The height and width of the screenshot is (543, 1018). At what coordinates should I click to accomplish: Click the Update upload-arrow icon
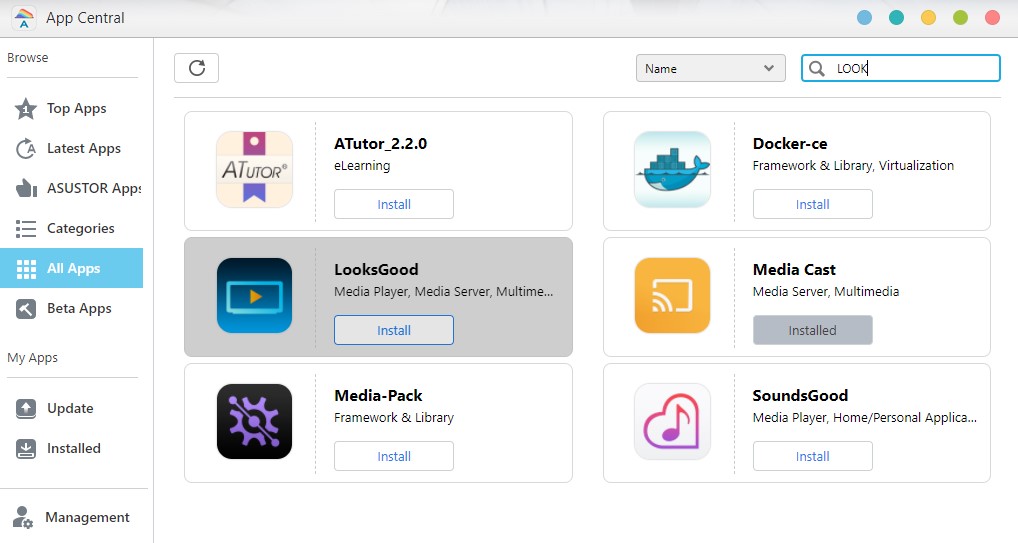pos(26,409)
